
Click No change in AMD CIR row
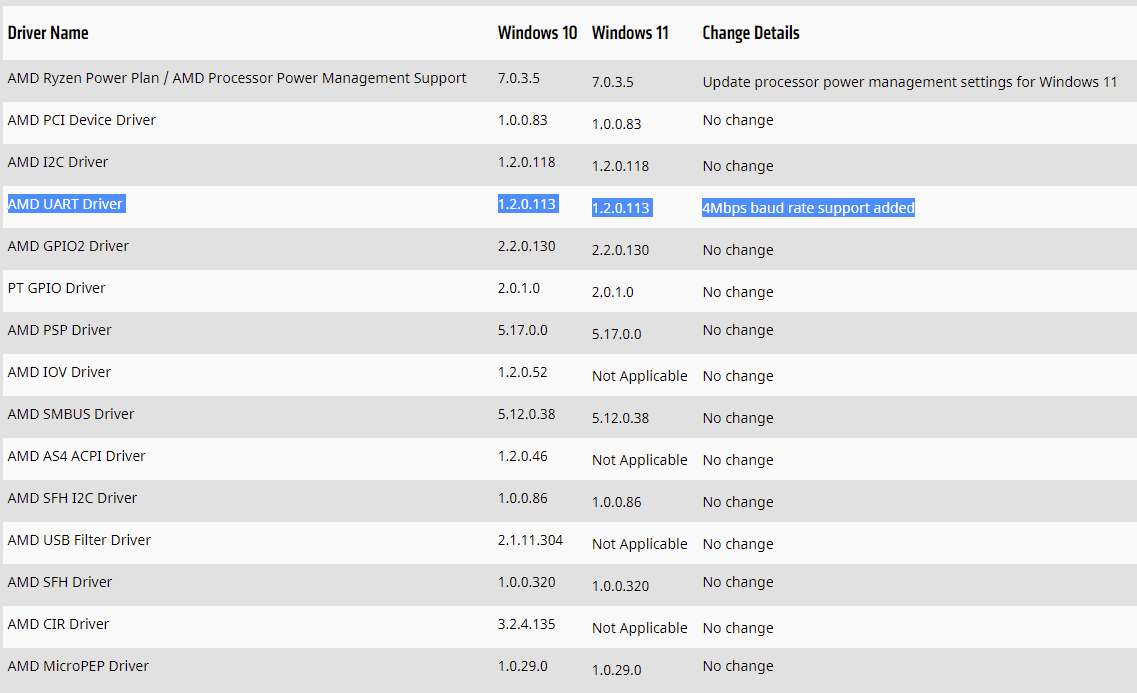(x=737, y=629)
